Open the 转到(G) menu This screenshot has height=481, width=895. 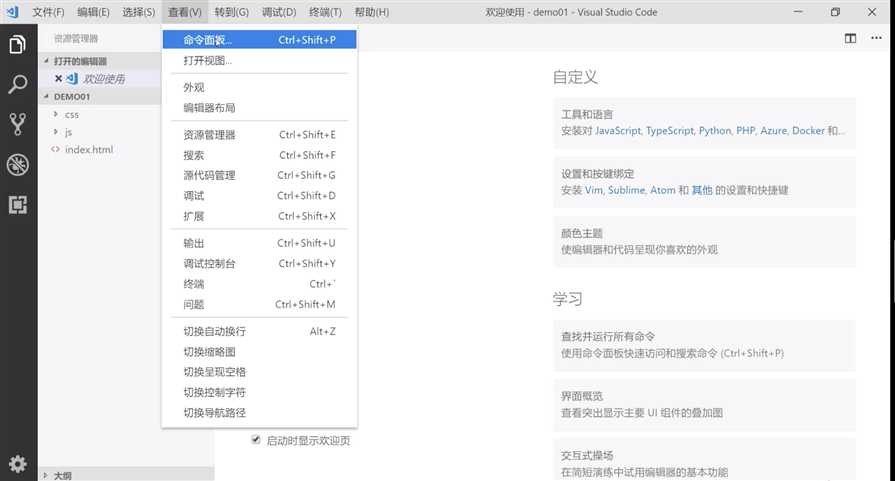point(231,12)
